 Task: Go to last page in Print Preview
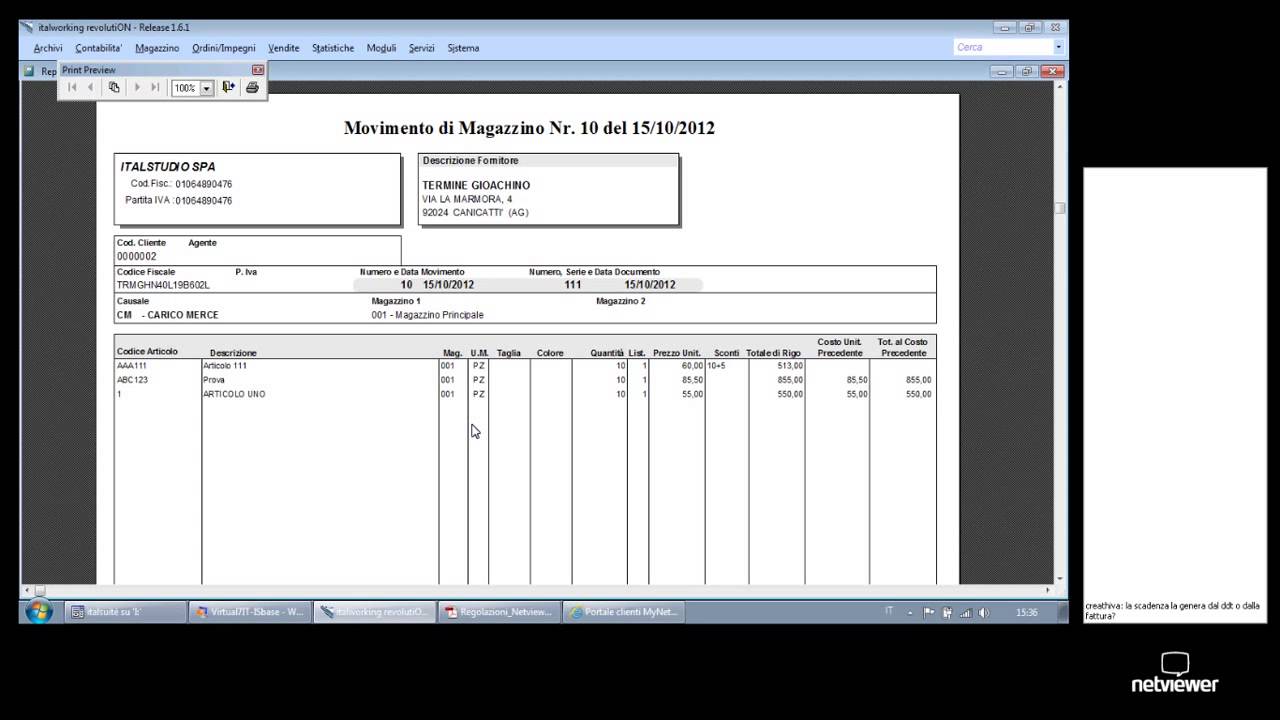(155, 88)
